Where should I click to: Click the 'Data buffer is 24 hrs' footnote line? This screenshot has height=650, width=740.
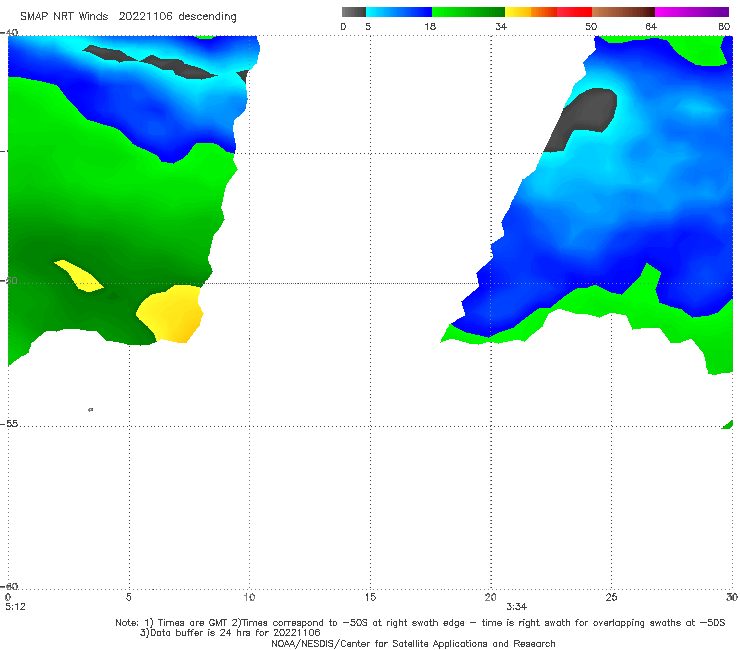[230, 633]
